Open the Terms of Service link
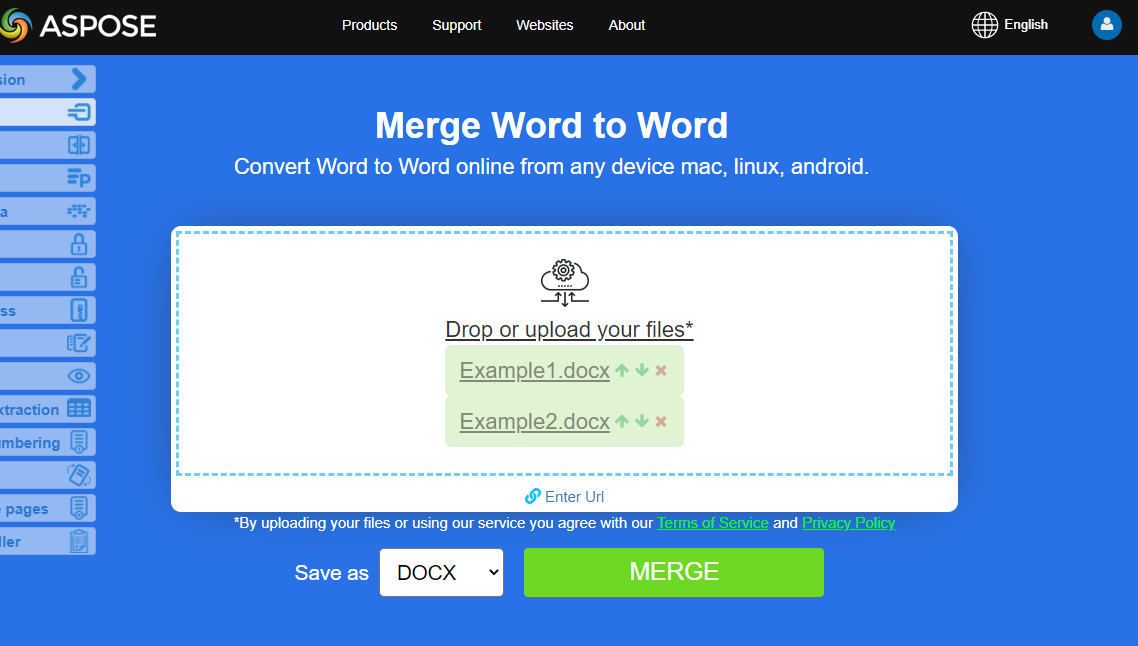 coord(712,523)
